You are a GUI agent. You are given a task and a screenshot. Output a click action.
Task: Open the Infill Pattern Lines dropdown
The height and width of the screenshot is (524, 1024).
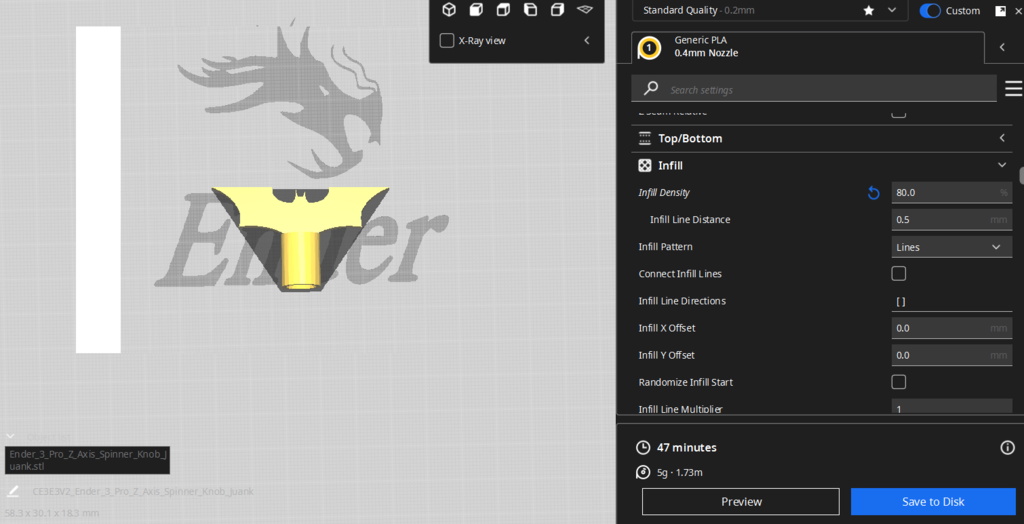point(952,247)
